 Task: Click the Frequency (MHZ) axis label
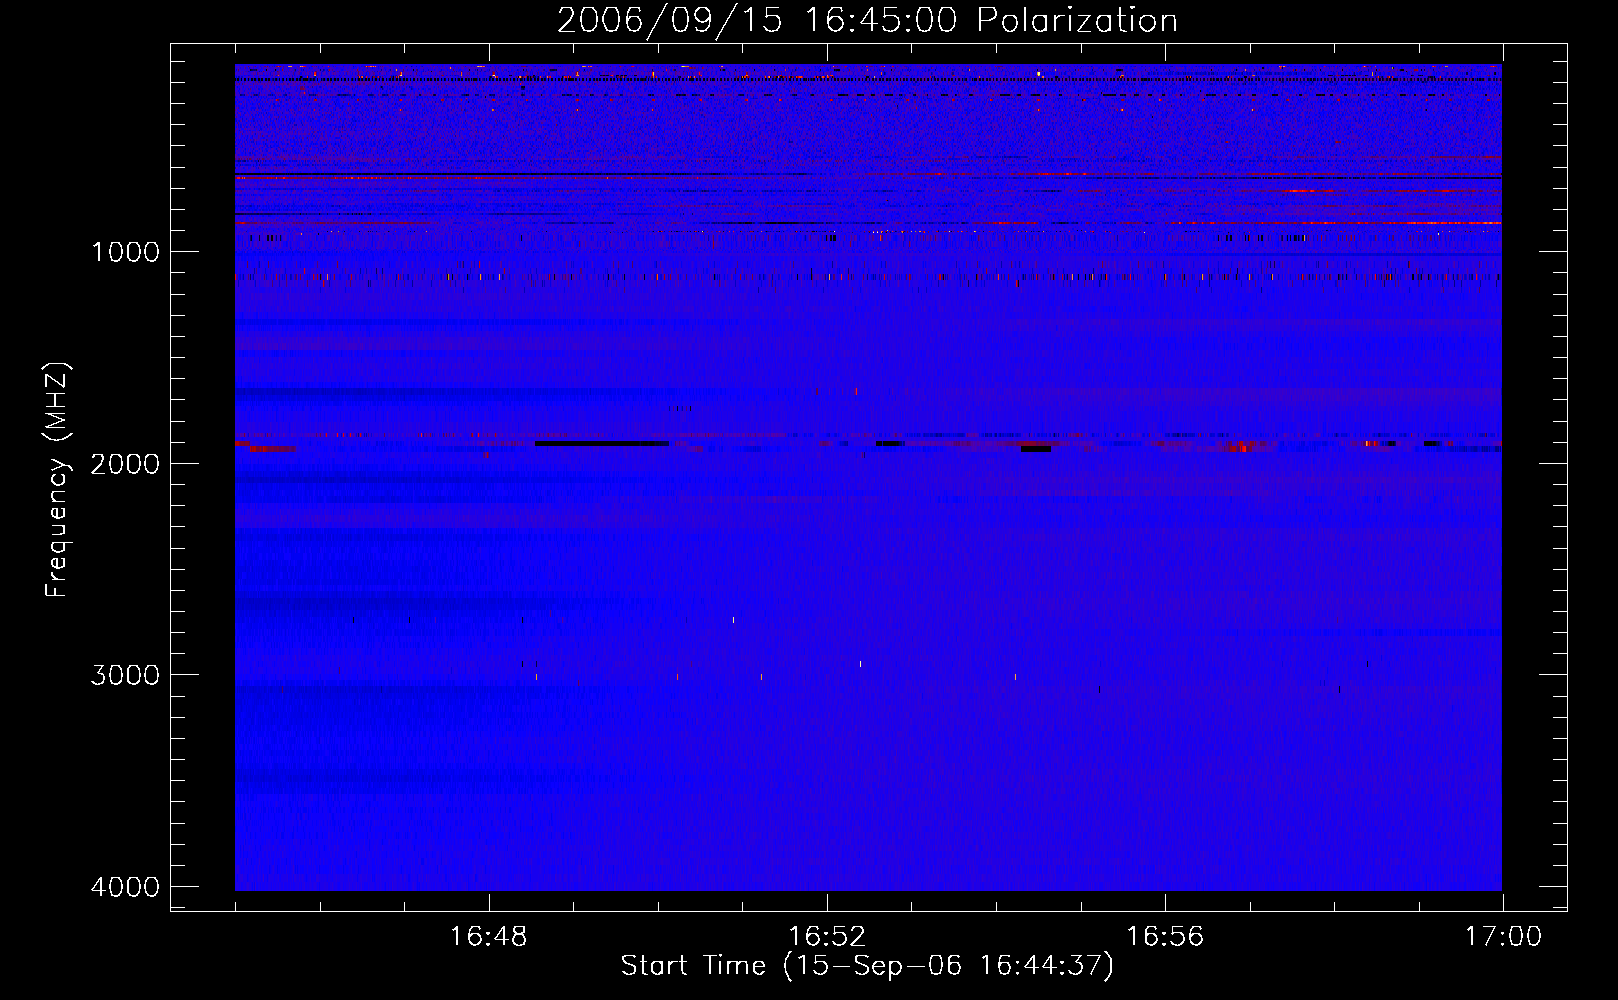tap(57, 480)
